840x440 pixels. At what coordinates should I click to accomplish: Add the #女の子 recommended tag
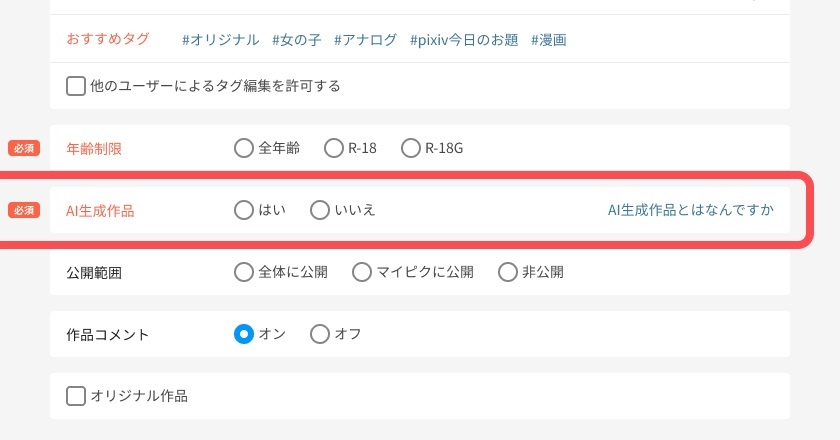point(296,40)
